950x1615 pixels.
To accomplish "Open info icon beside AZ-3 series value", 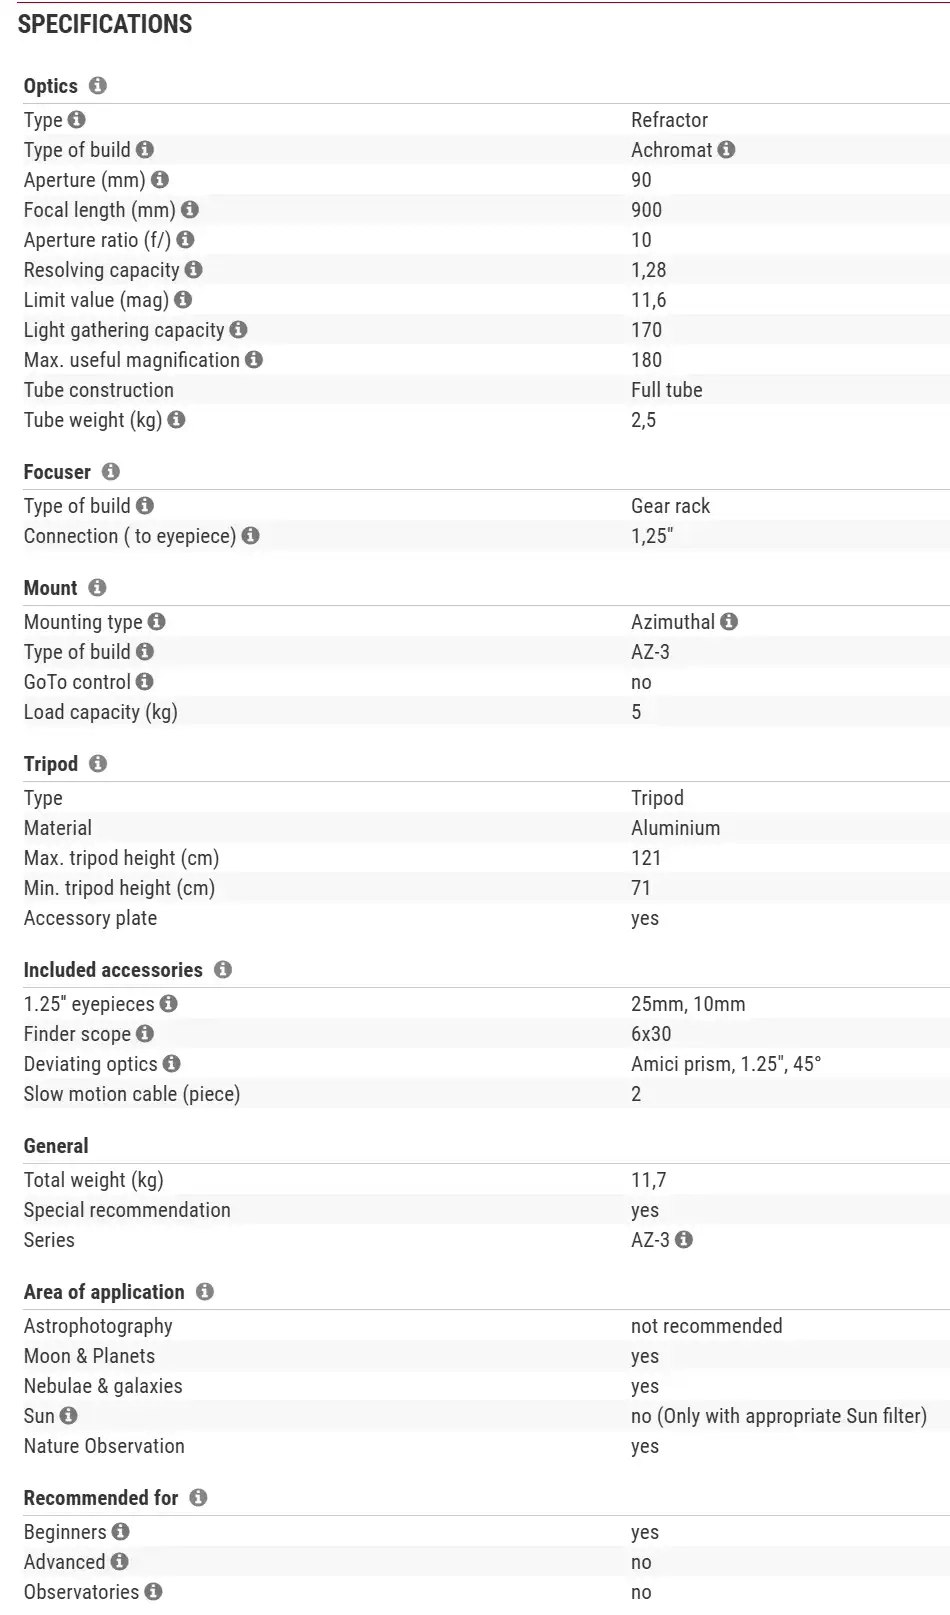I will coord(684,1240).
